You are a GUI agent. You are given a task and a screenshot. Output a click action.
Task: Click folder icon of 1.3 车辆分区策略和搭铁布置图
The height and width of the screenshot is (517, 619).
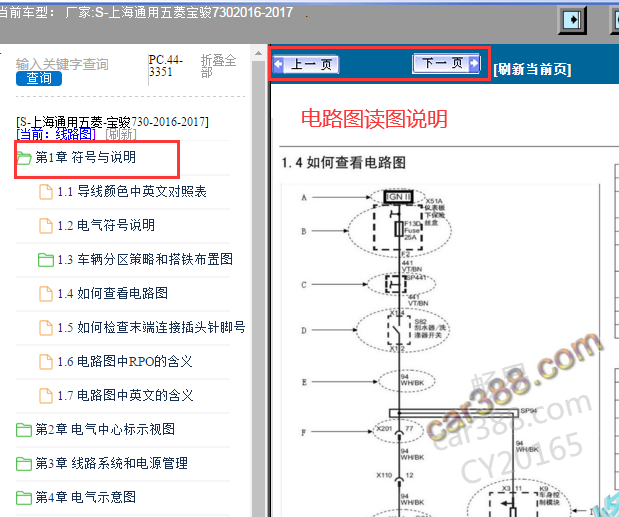coord(46,260)
